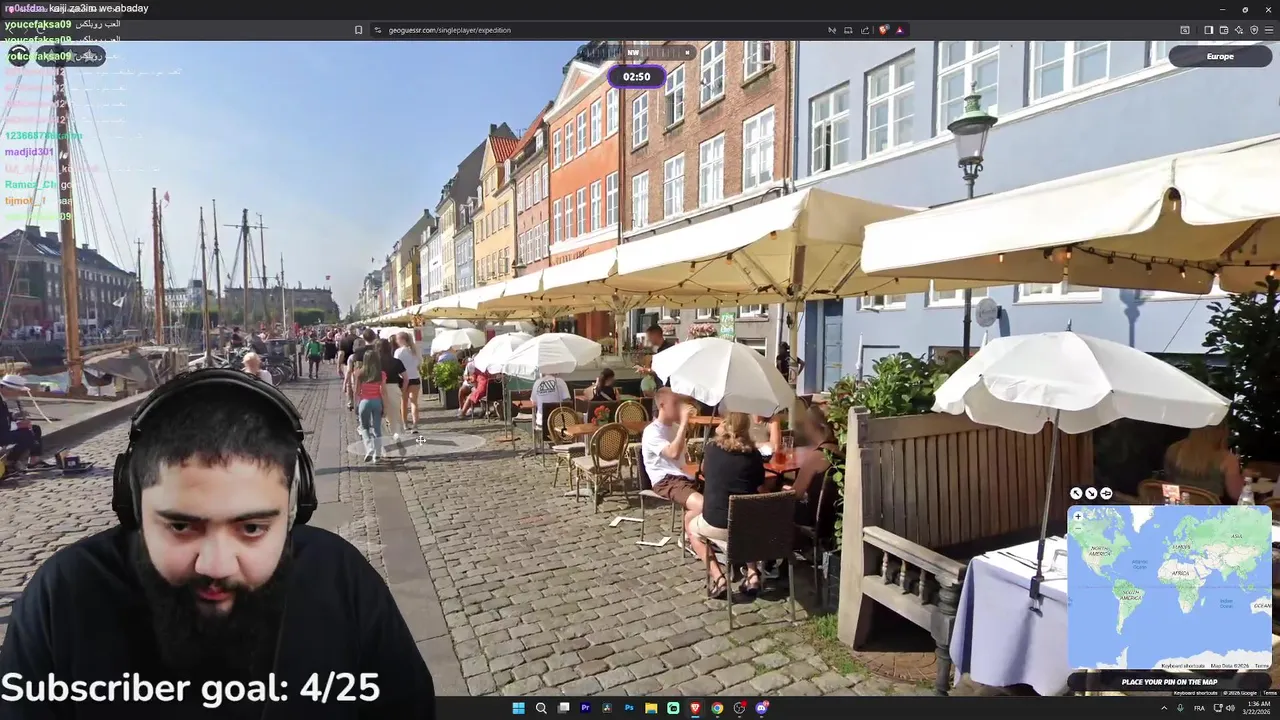Toggle the sticky map pin icon
Image resolution: width=1280 pixels, height=720 pixels.
pyautogui.click(x=1106, y=493)
